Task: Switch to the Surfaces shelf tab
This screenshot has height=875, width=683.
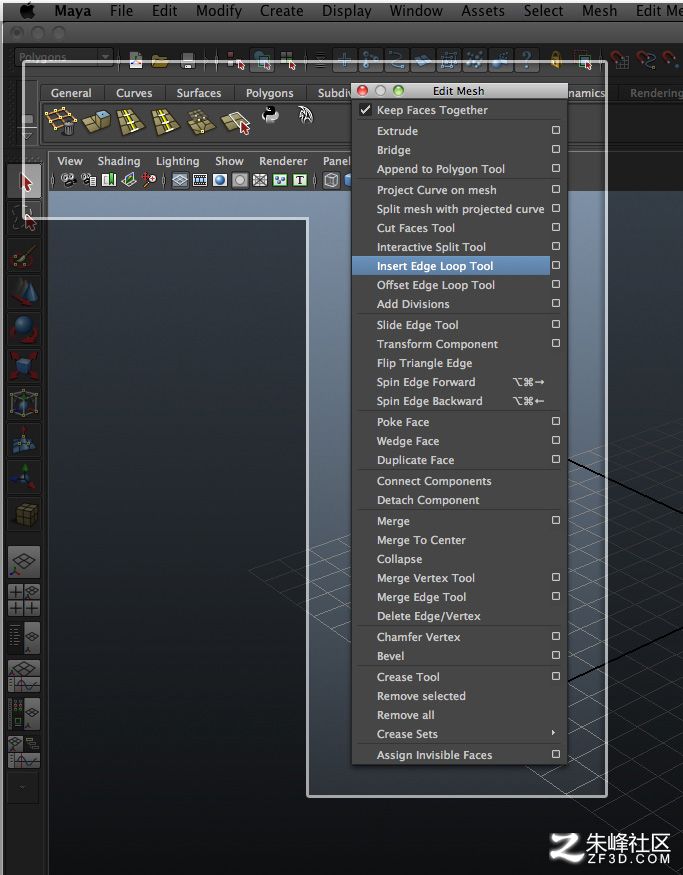Action: click(199, 93)
